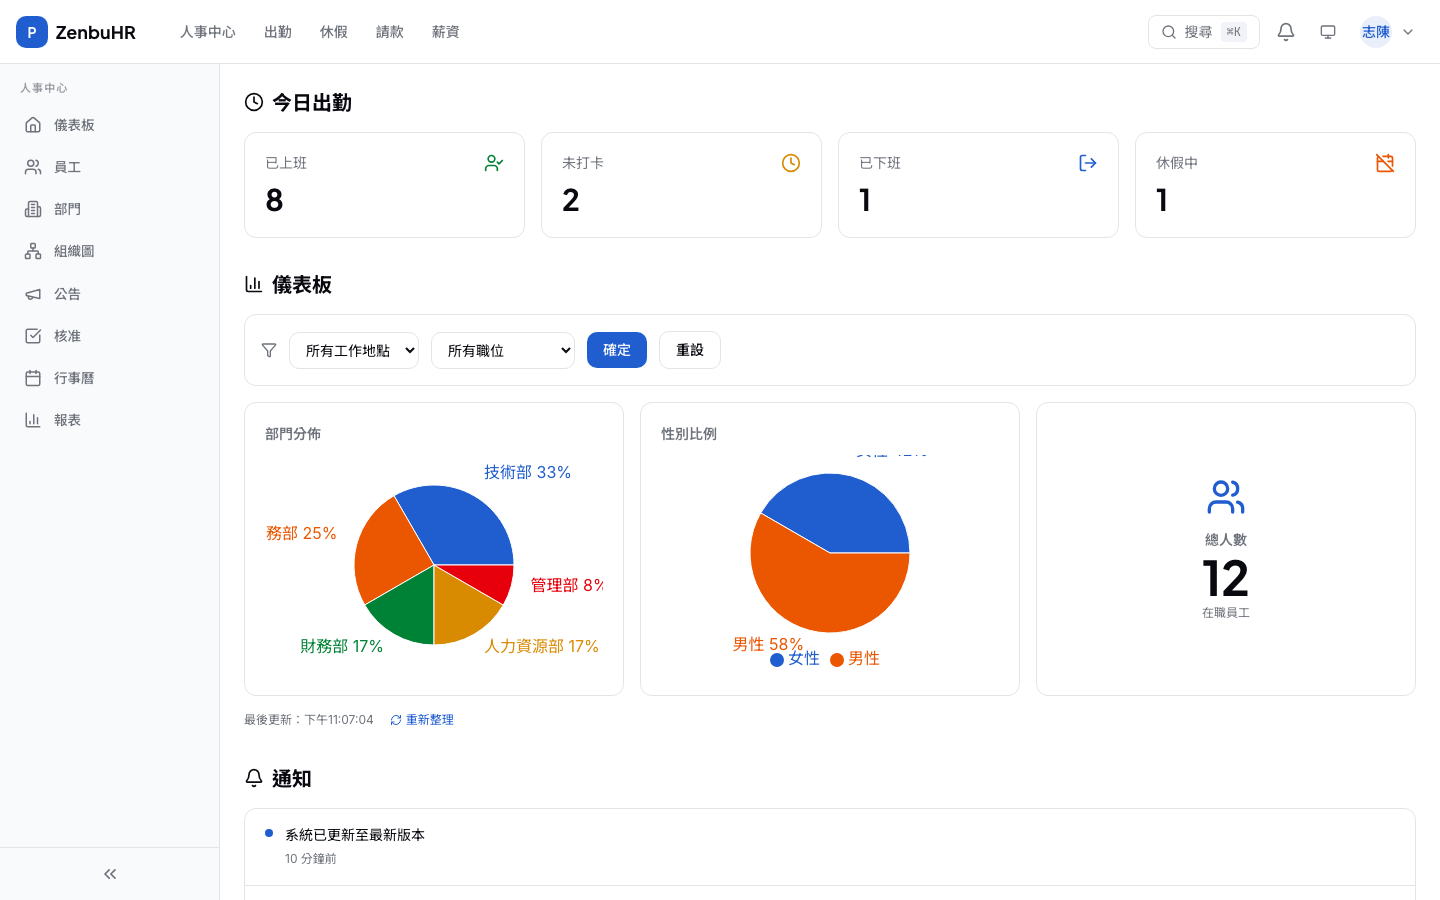Click the 財務部 17% chart label
The image size is (1440, 900).
[x=342, y=646]
